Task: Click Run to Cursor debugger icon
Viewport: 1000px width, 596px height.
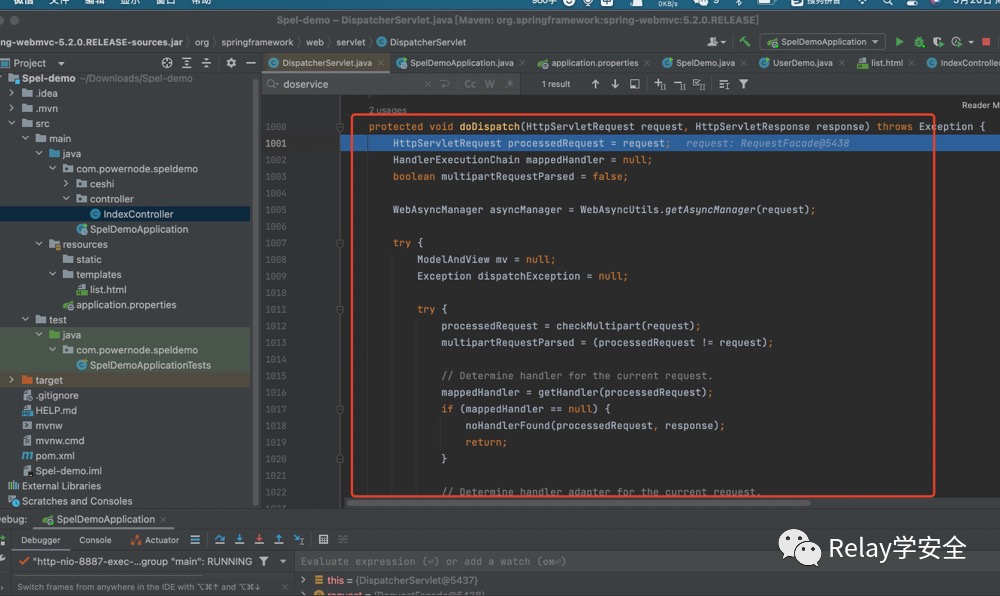Action: [299, 540]
